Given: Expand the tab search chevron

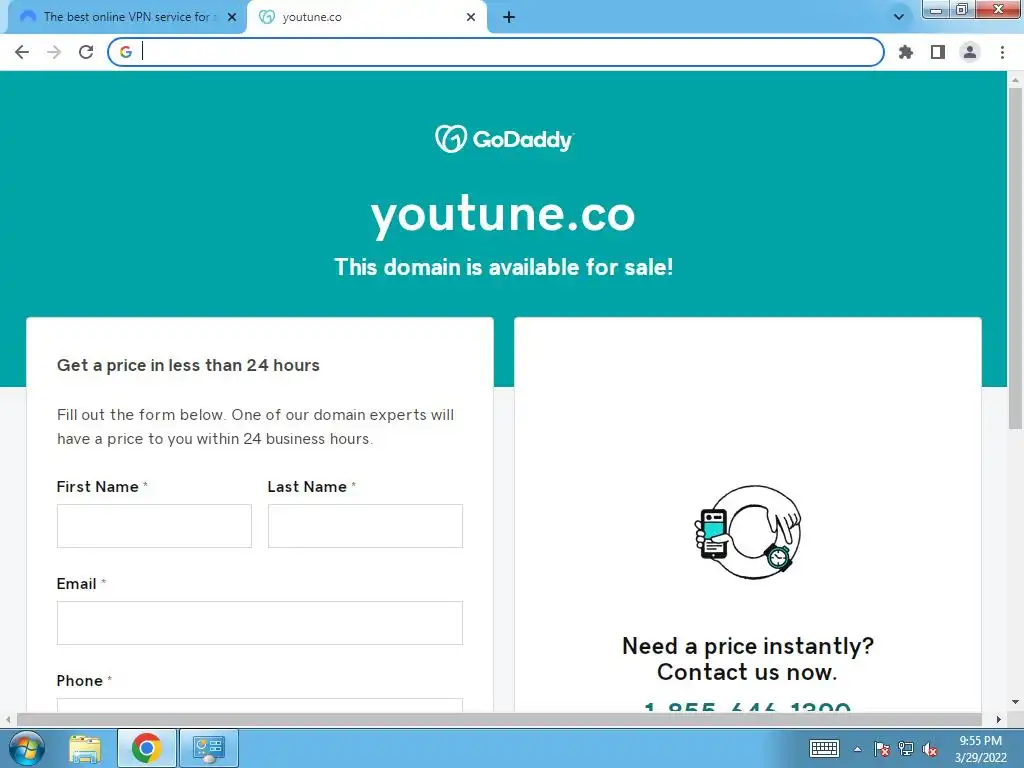Looking at the screenshot, I should point(899,17).
